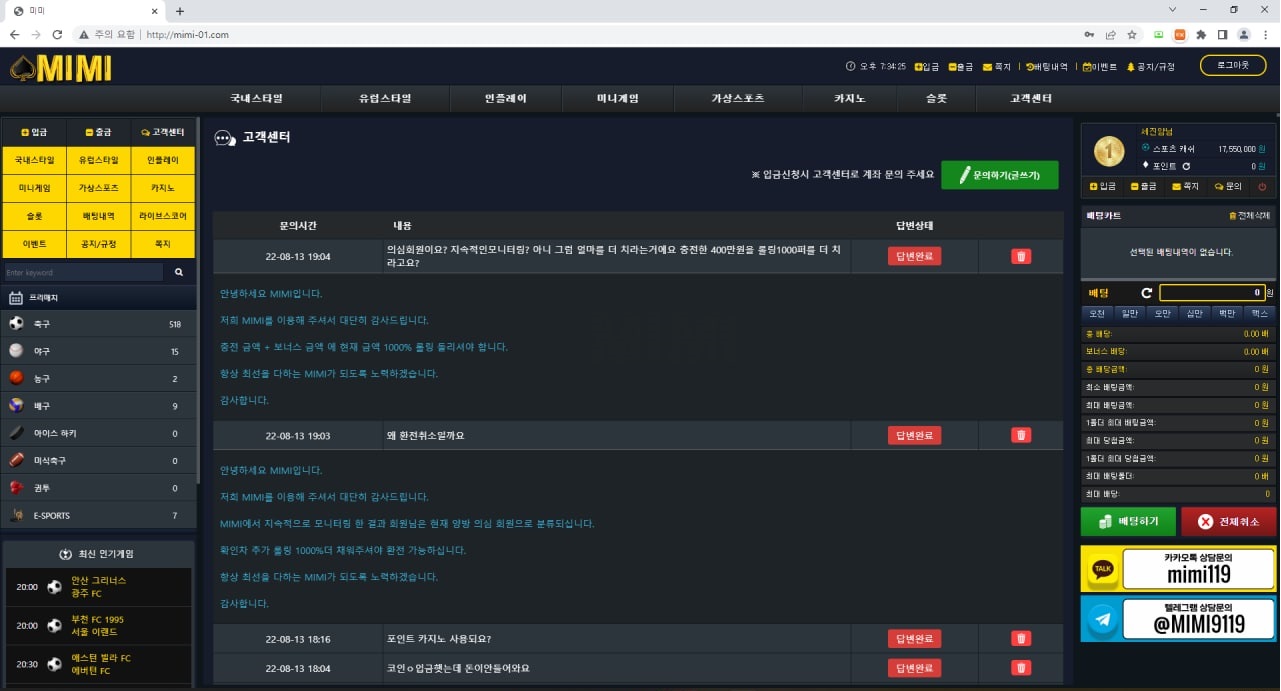
Task: Click yellow 쪽지 sidebar button
Action: click(x=163, y=244)
